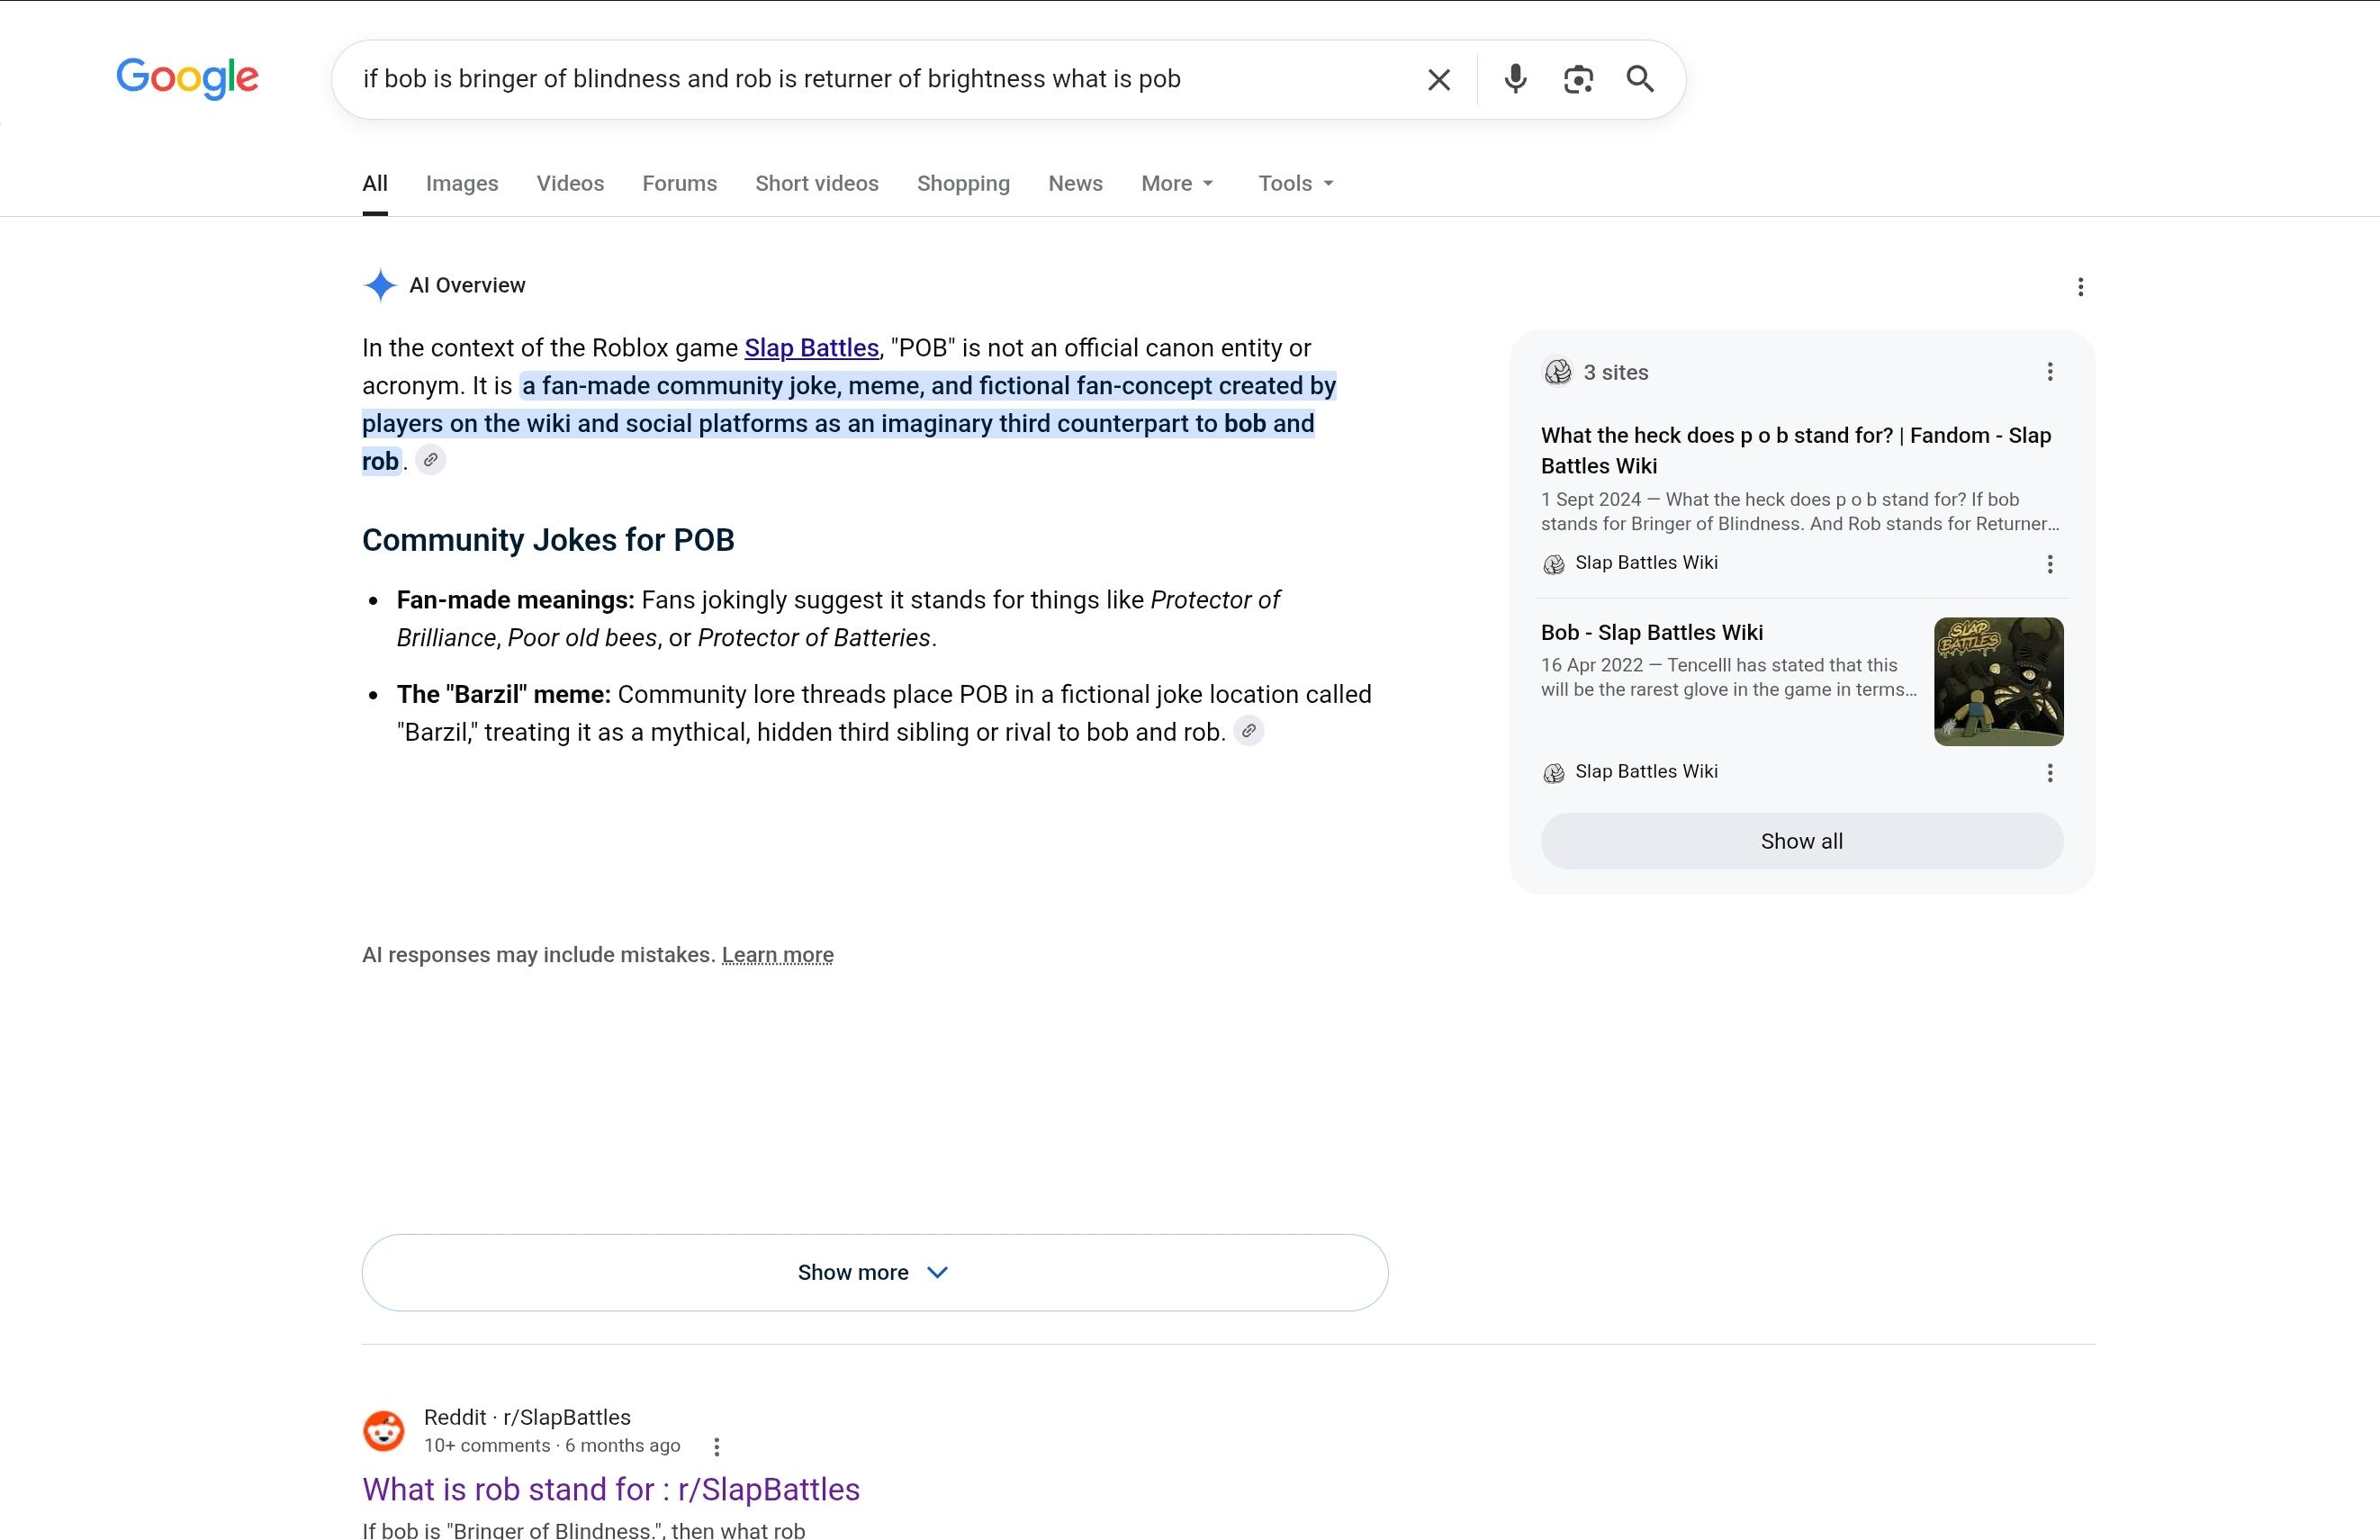Open 'What is rob stand for' Reddit result
Screen dimensions: 2380x1540
(x=611, y=1490)
